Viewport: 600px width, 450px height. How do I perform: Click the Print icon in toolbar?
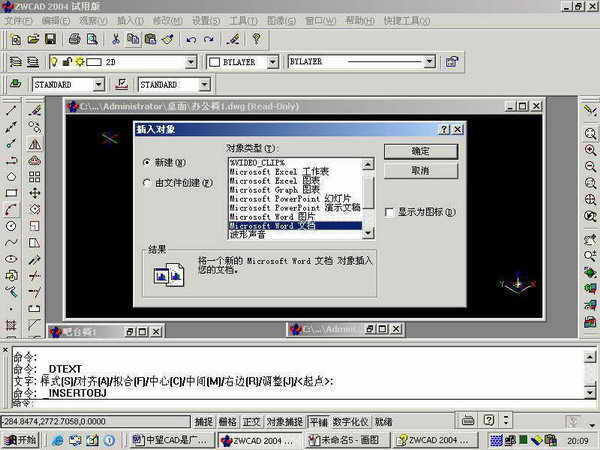click(74, 39)
